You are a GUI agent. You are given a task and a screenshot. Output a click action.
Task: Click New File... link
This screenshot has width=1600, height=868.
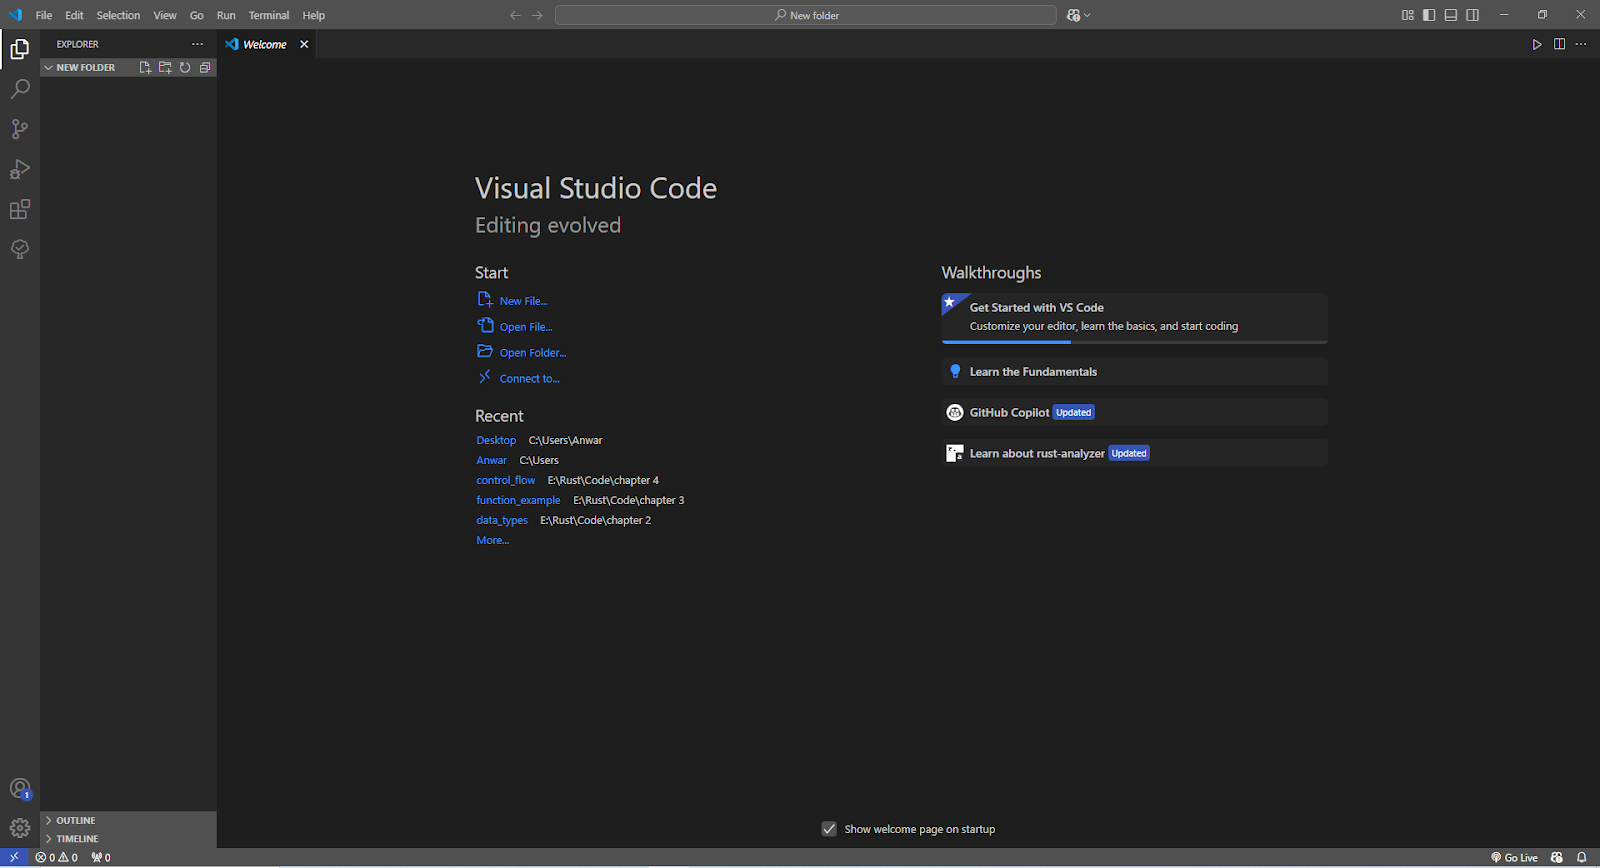524,301
